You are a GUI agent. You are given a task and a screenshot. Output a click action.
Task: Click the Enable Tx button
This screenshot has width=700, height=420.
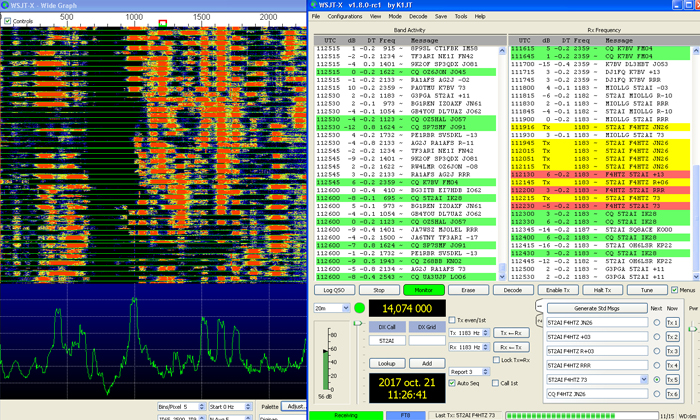point(558,290)
